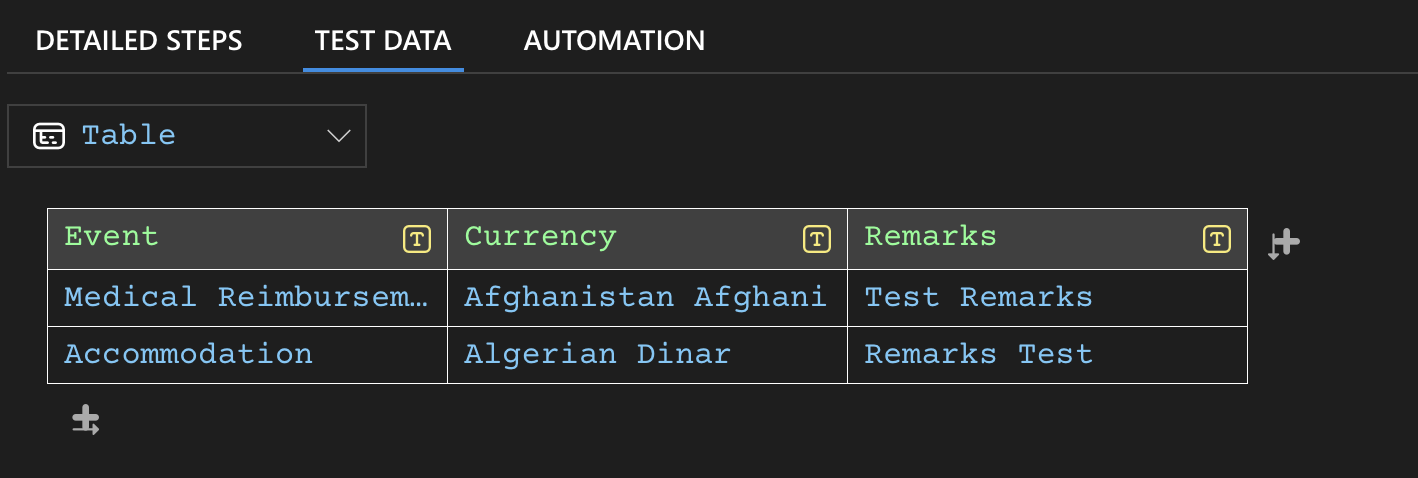Click the Remarks column header
The width and height of the screenshot is (1418, 478).
931,237
